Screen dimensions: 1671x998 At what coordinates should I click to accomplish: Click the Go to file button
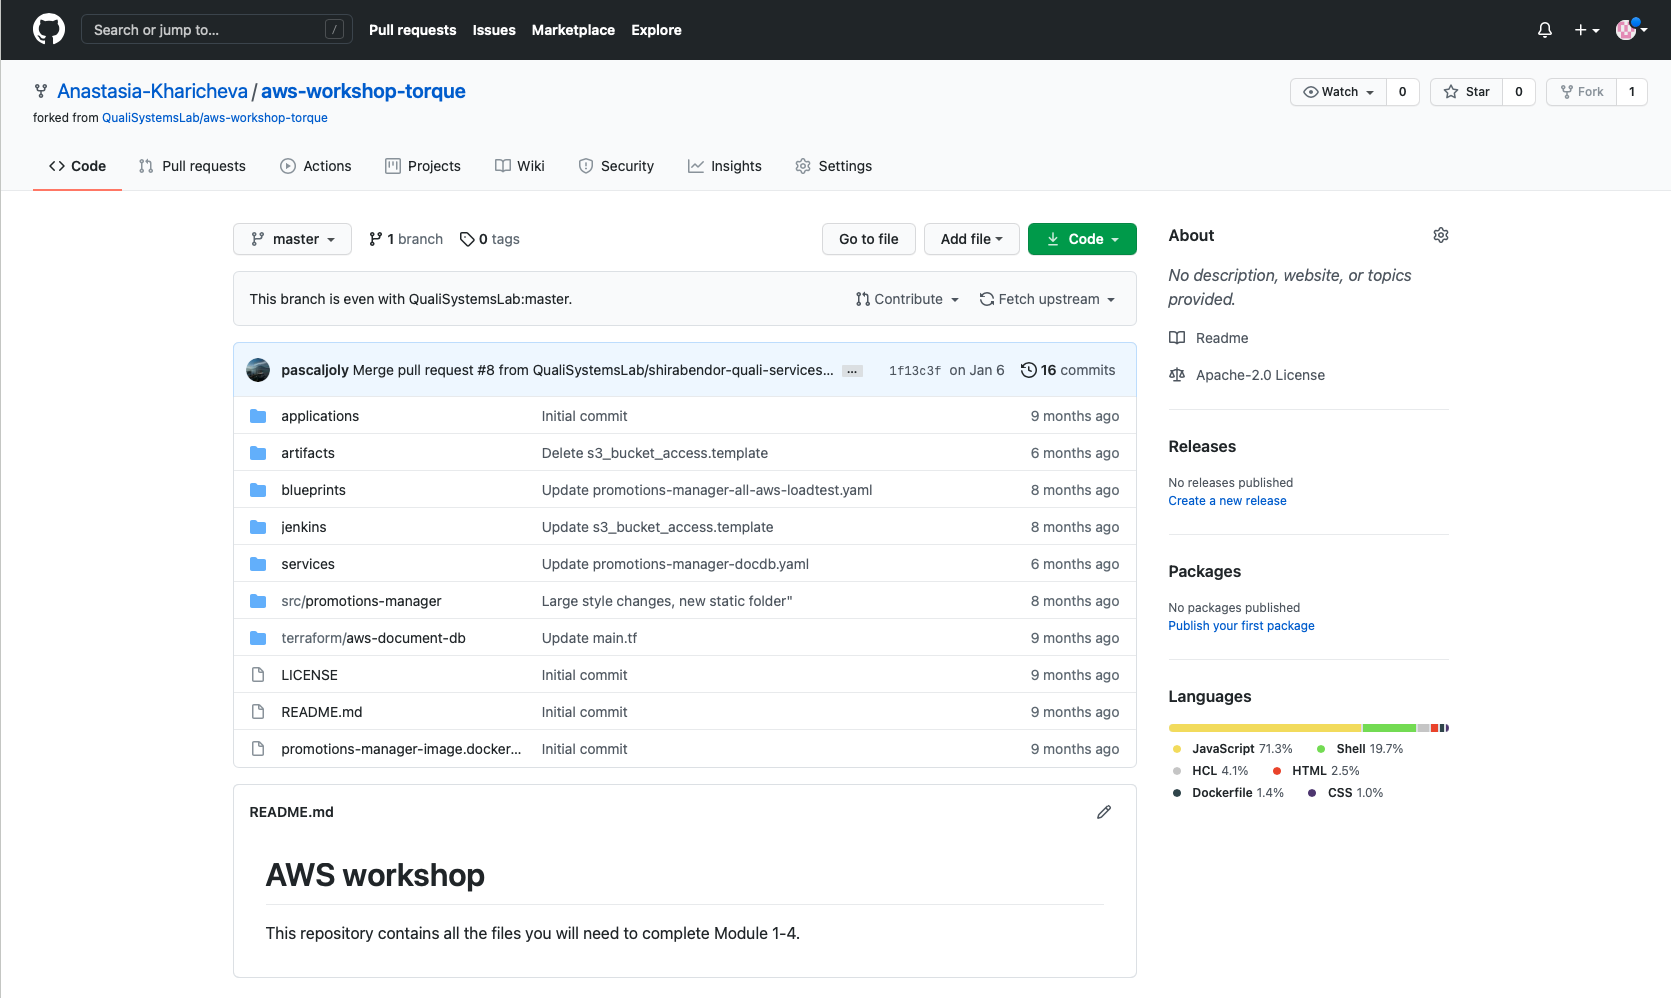pyautogui.click(x=869, y=239)
